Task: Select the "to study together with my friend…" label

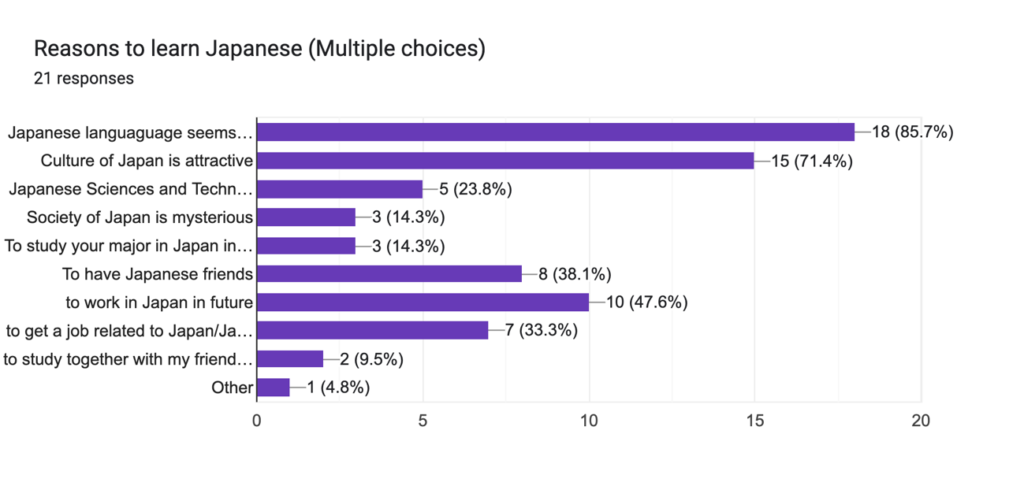Action: (128, 359)
